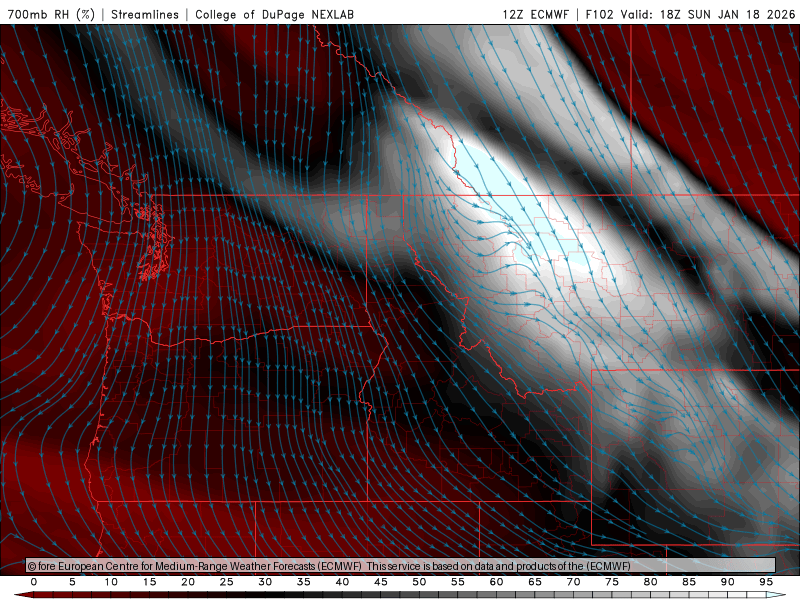Click the '95' color scale label
The image size is (800, 600).
[x=766, y=582]
